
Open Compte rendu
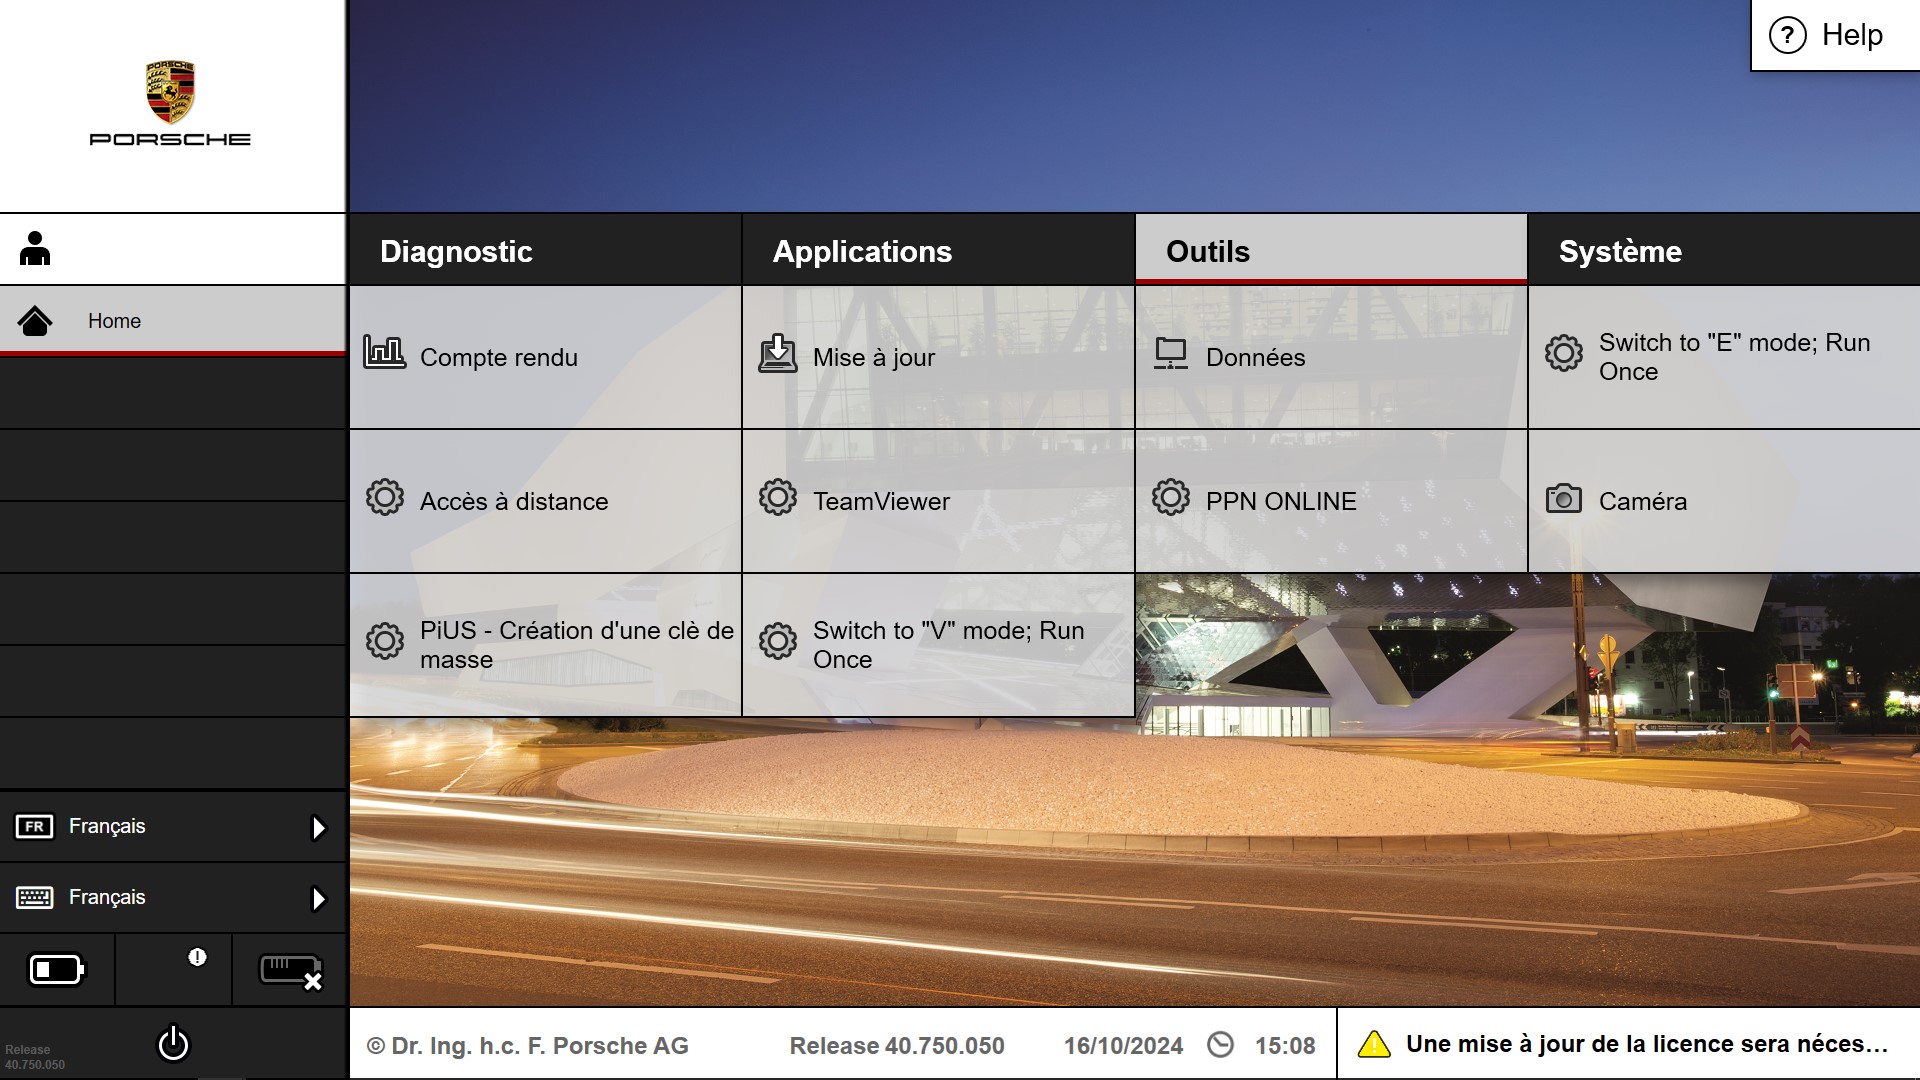tap(545, 357)
